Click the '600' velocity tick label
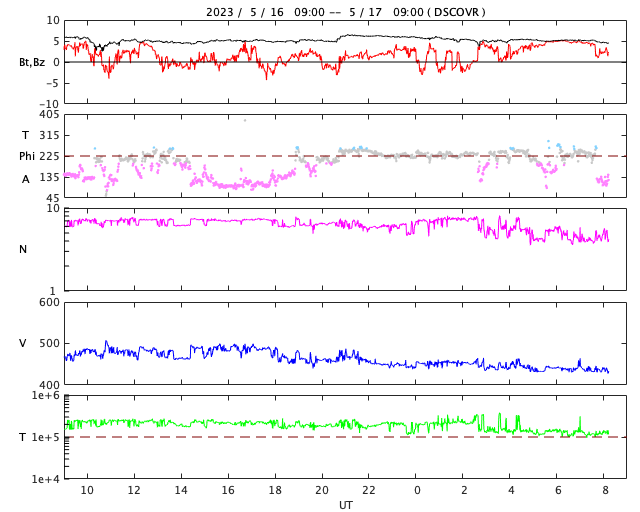This screenshot has width=640, height=512. click(49, 303)
